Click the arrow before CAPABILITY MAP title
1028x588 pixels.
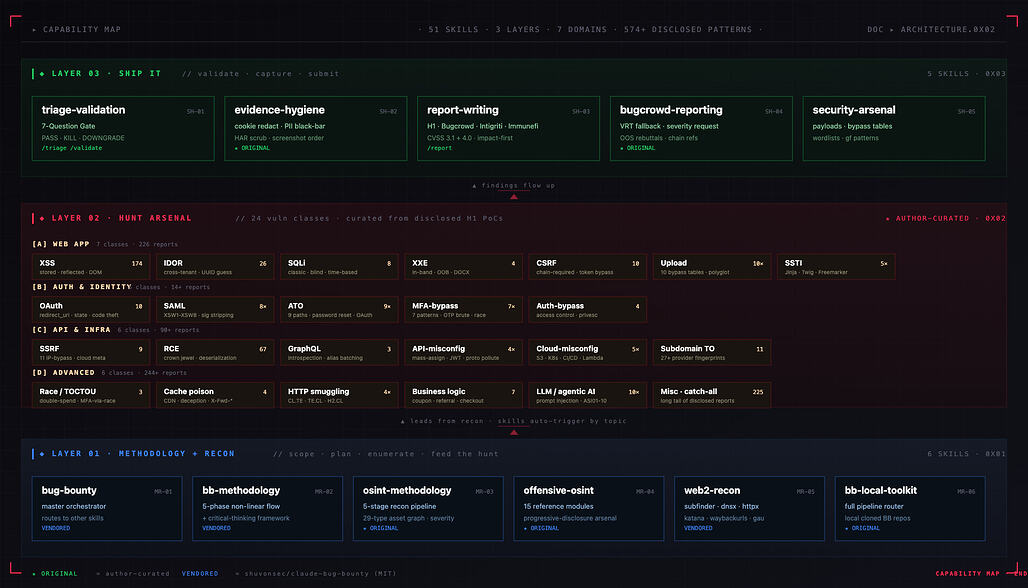tap(35, 29)
